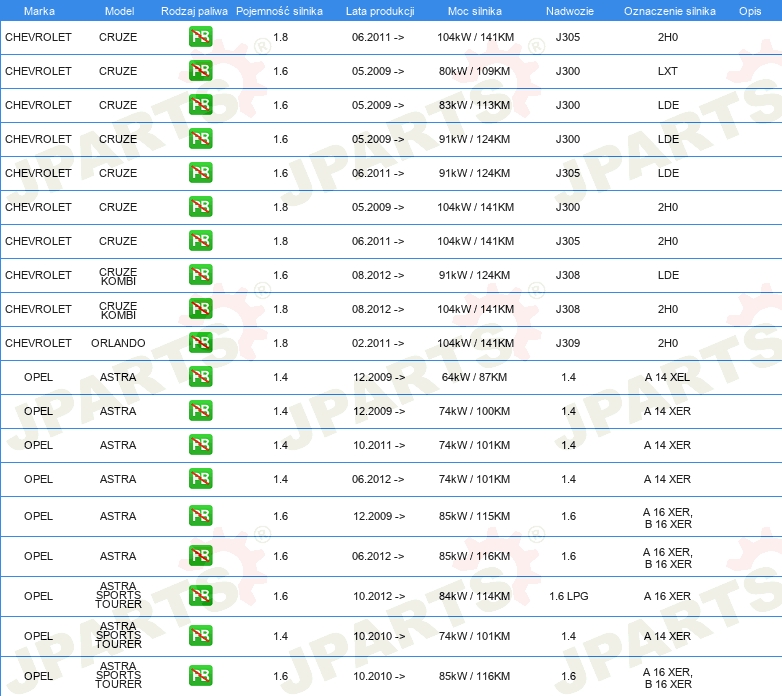This screenshot has width=782, height=696.
Task: Click the Marka column header
Action: coord(39,11)
